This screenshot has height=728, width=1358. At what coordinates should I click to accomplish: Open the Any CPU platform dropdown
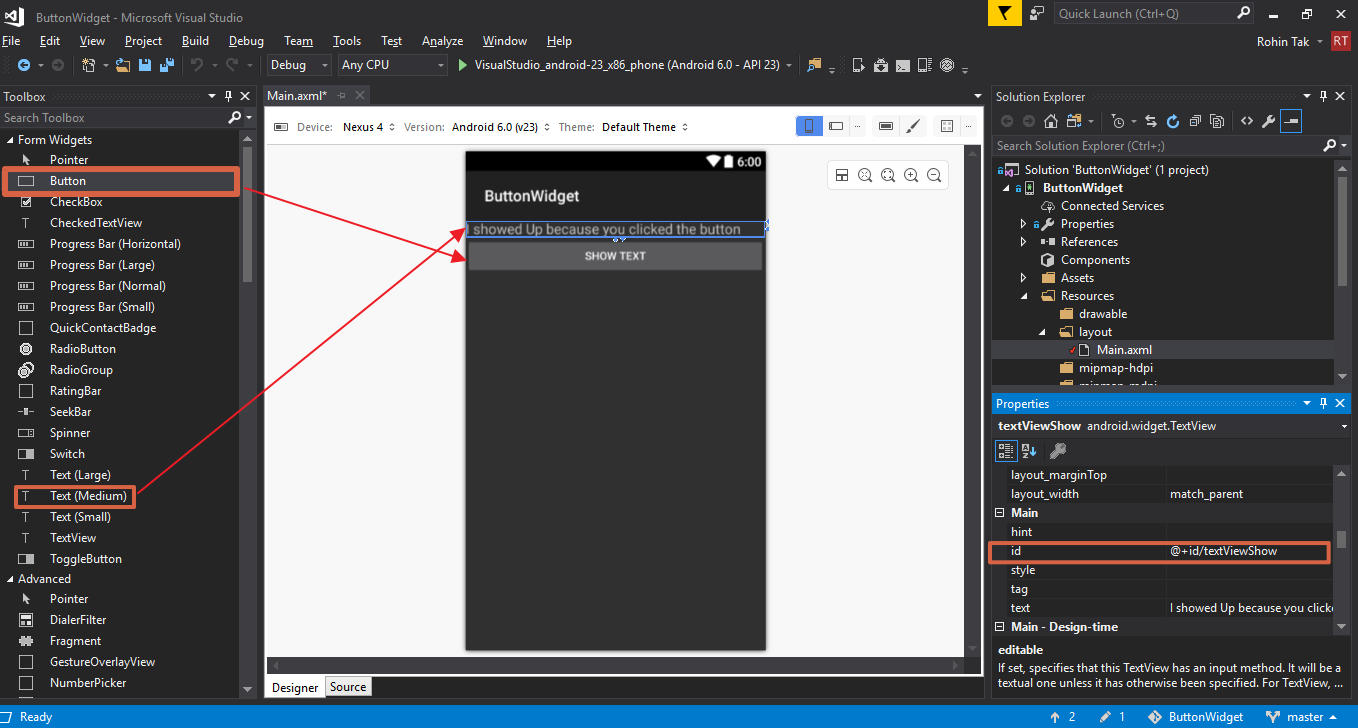[x=392, y=65]
